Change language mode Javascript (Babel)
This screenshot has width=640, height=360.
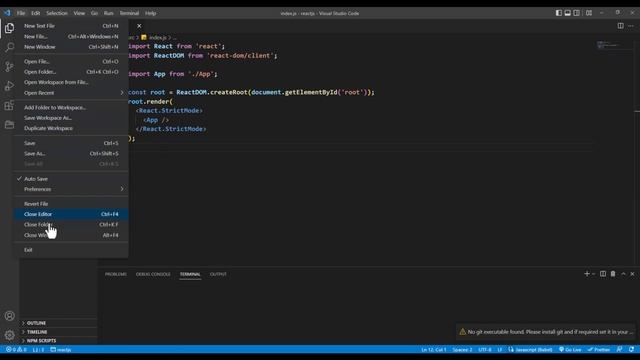[x=530, y=349]
